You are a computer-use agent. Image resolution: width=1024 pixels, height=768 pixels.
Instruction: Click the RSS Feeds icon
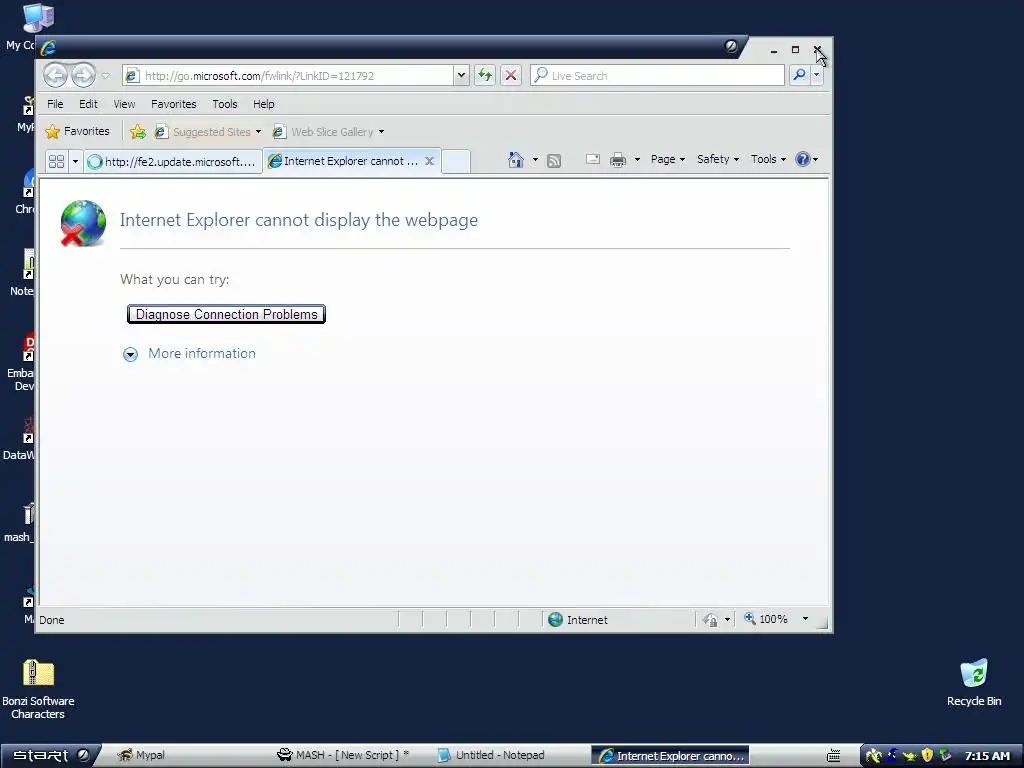point(554,160)
